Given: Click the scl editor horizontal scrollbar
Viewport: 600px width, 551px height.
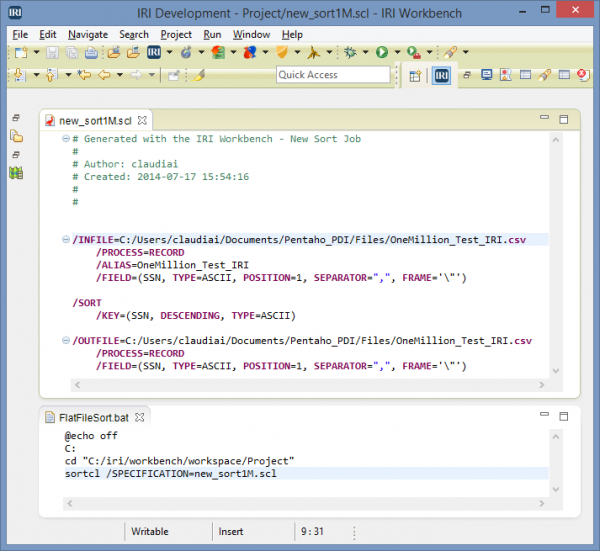Looking at the screenshot, I should tap(310, 385).
